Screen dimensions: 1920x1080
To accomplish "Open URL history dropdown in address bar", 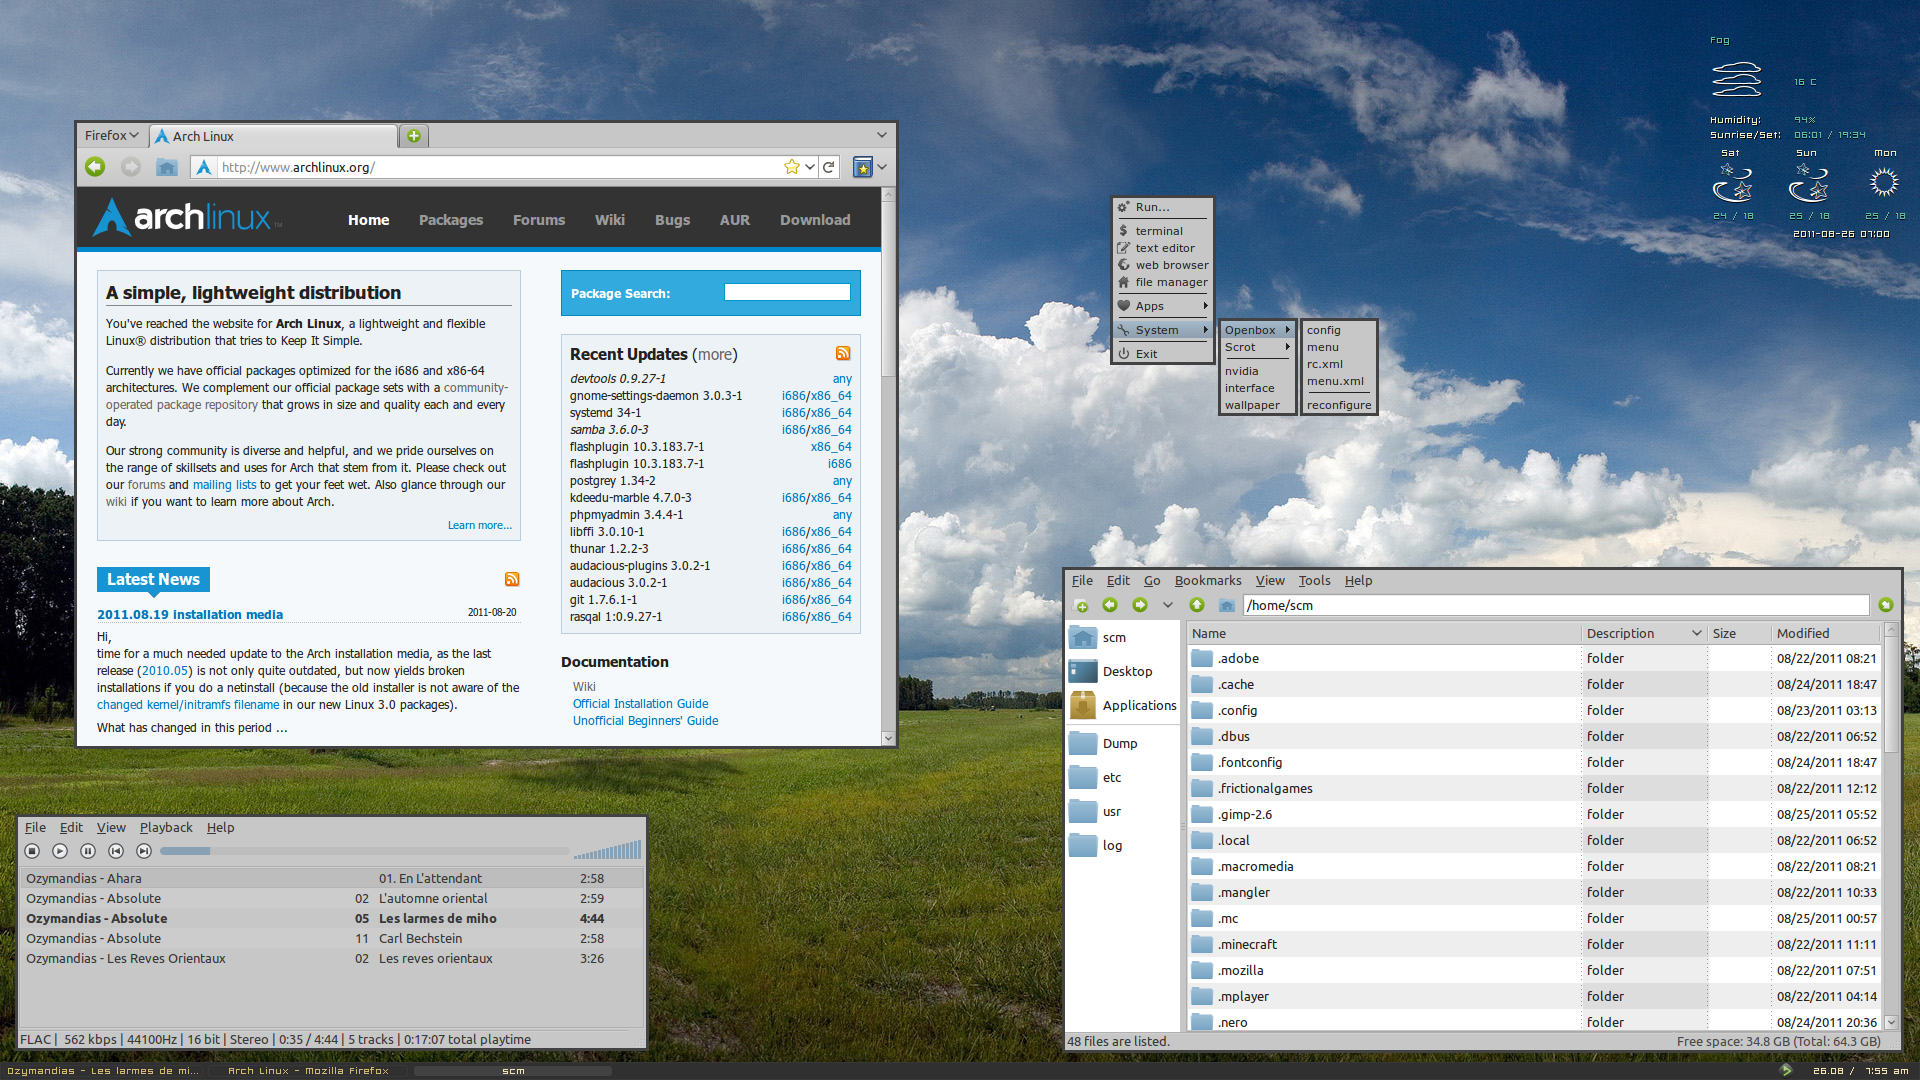I will [x=810, y=167].
